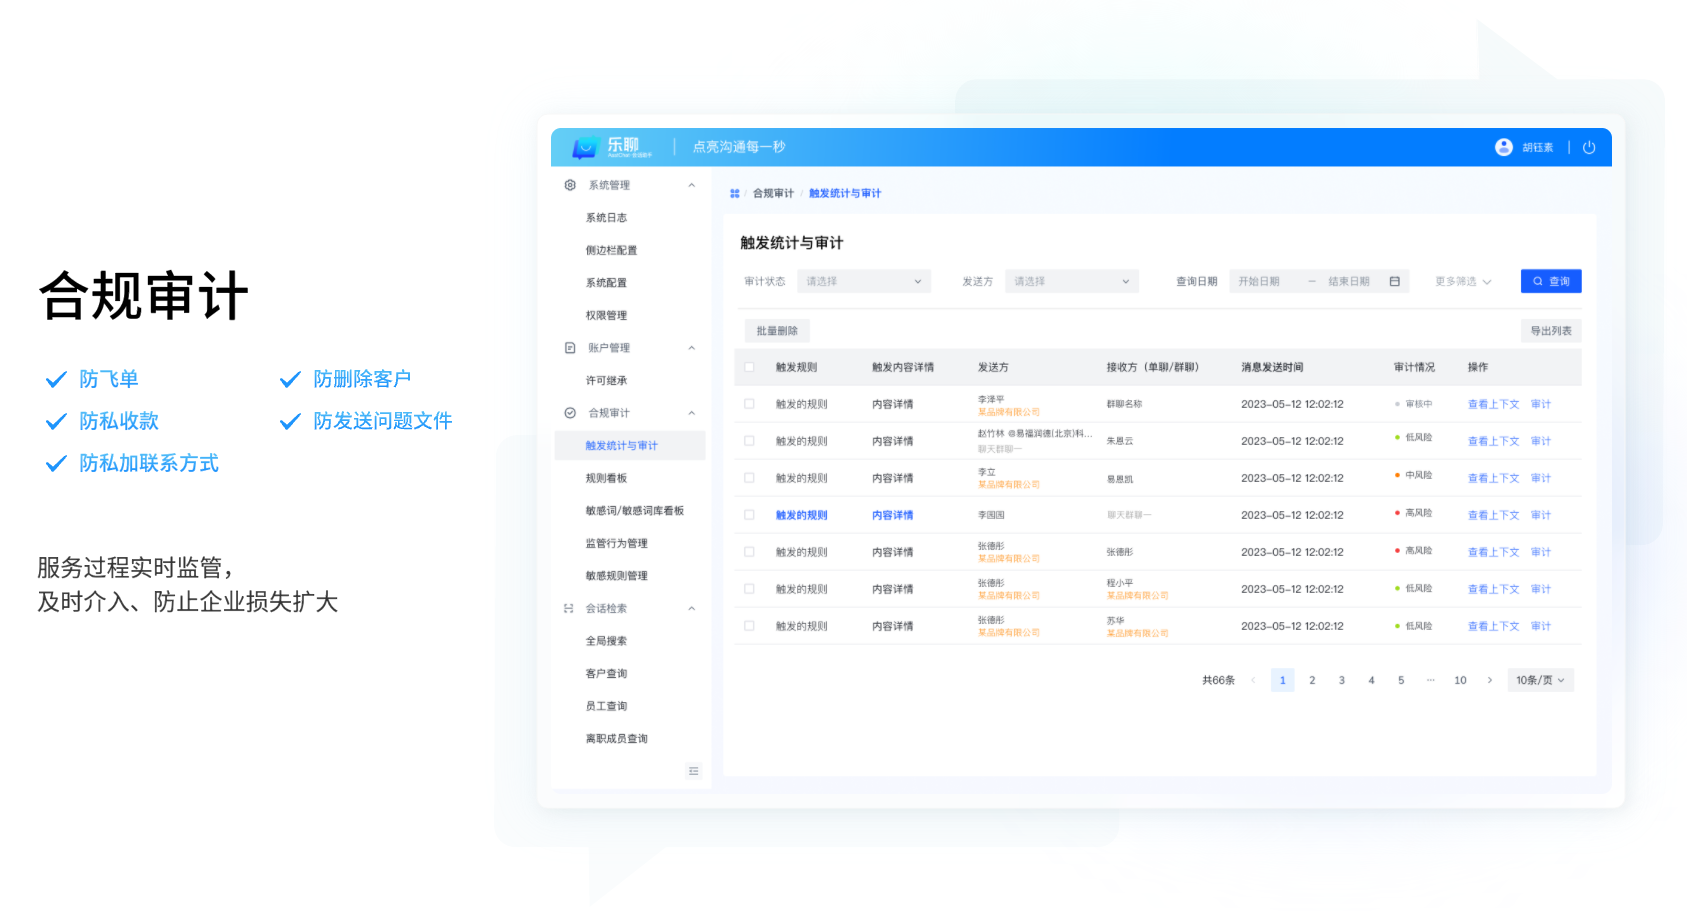The width and height of the screenshot is (1687, 922).
Task: Click the 会话检索 sidebar icon
Action: point(569,608)
